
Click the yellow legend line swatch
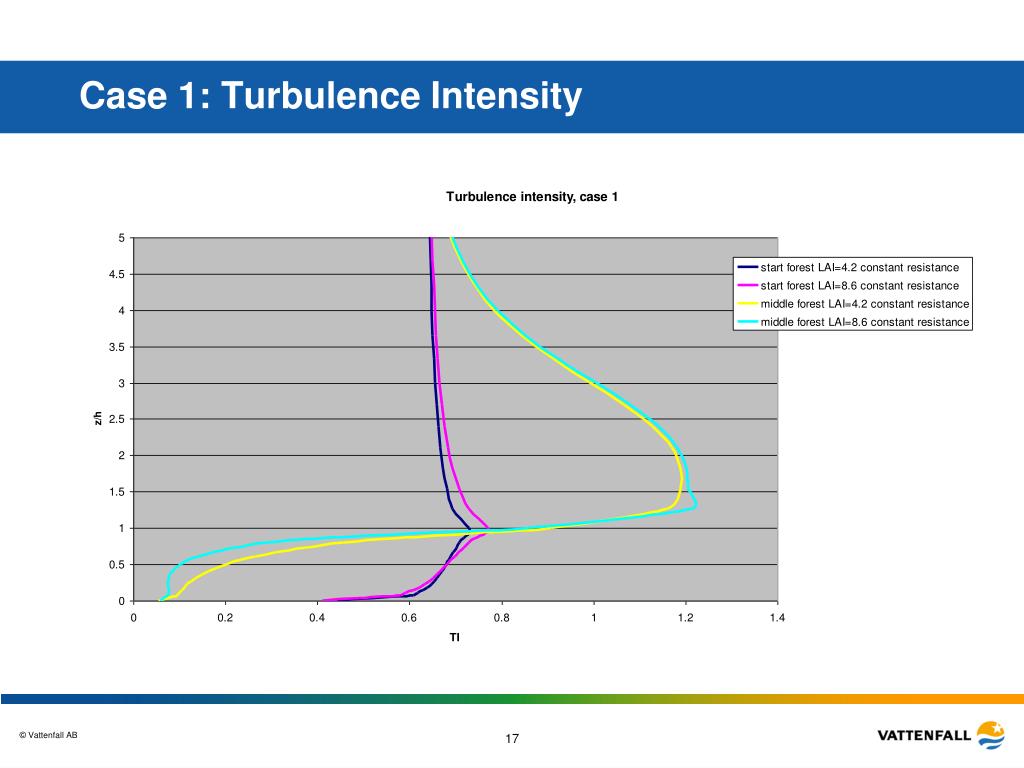click(x=747, y=304)
